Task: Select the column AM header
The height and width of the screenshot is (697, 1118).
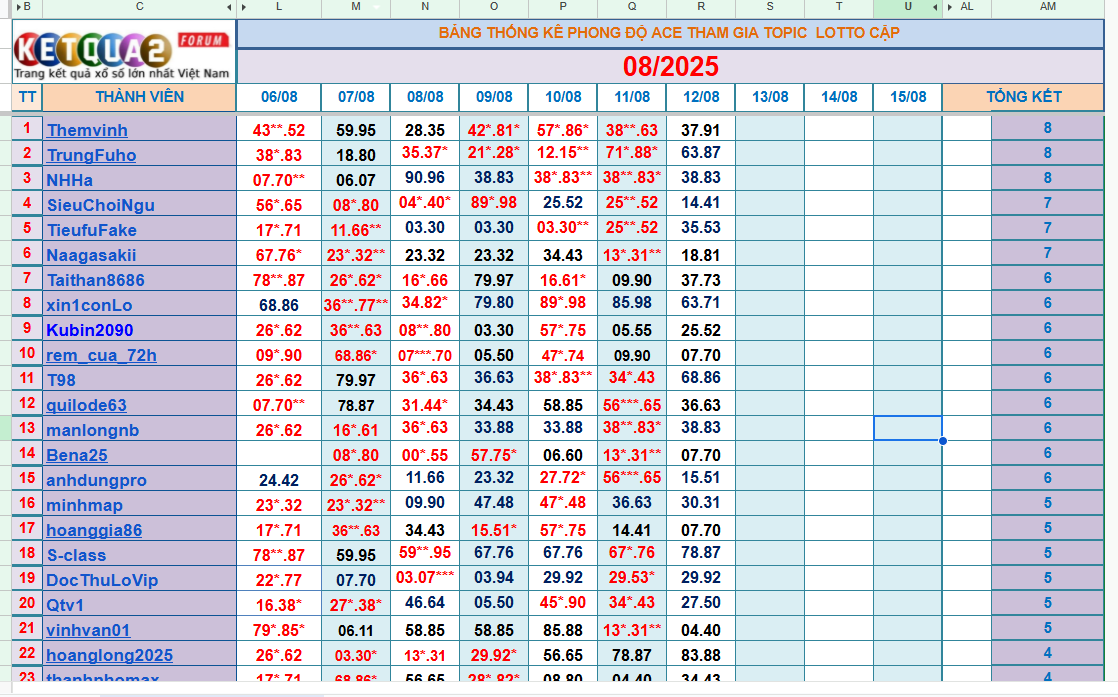Action: (x=1047, y=6)
